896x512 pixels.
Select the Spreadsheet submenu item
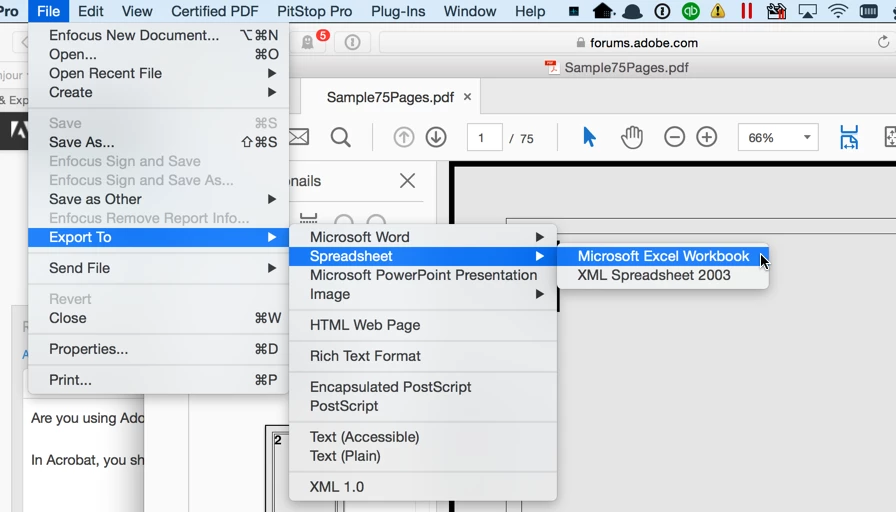pos(423,256)
